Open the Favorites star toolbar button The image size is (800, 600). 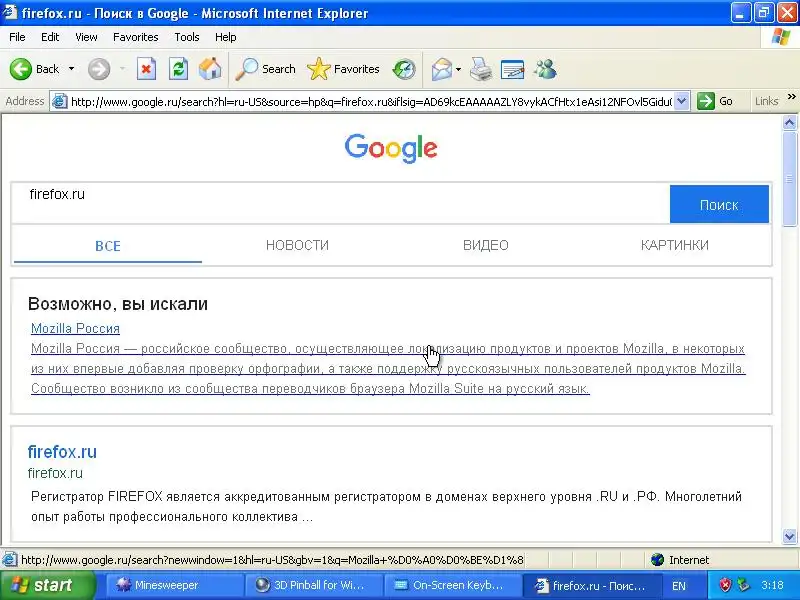343,69
